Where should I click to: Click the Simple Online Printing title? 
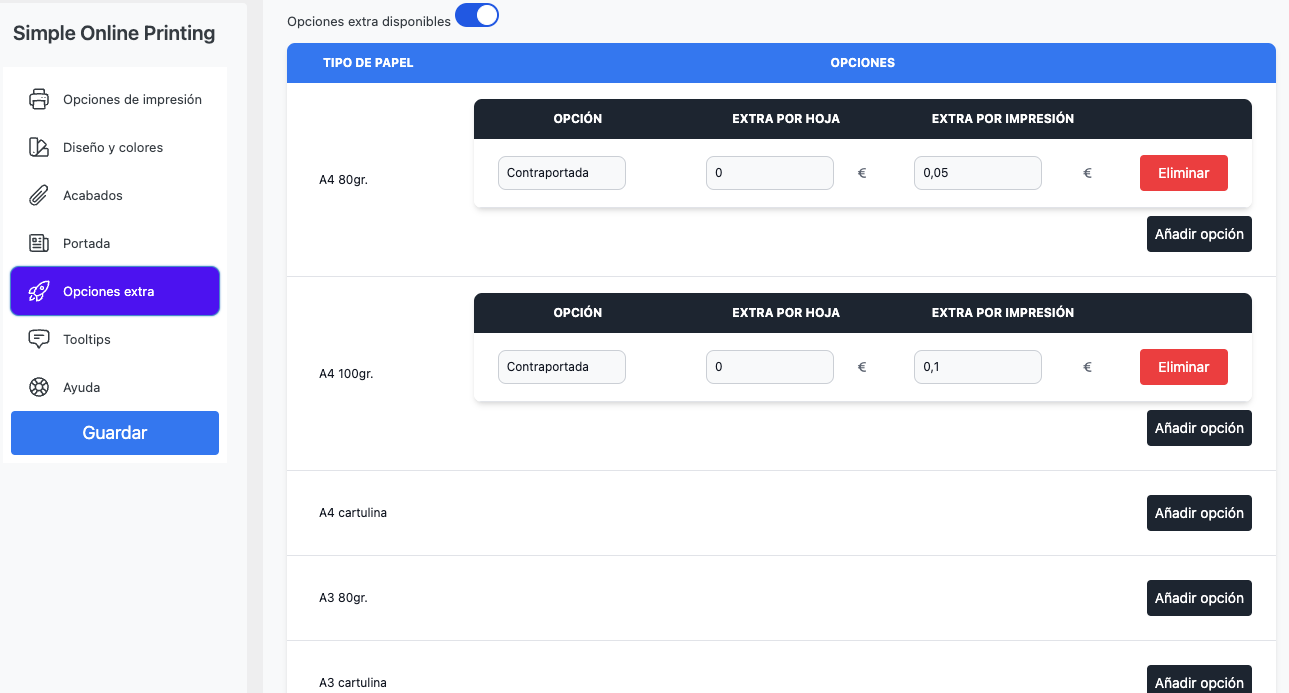(114, 33)
